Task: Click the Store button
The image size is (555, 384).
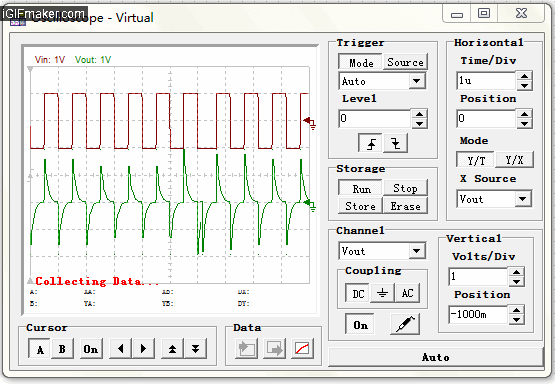Action: click(360, 206)
